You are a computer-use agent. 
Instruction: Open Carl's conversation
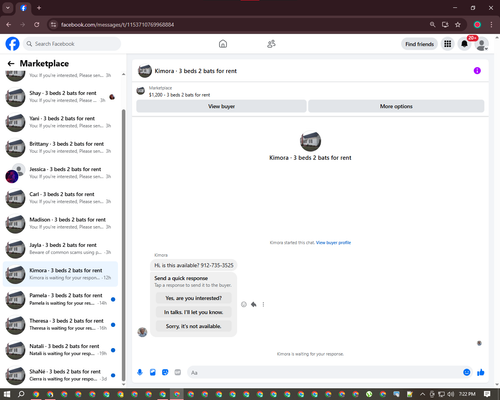[x=60, y=198]
